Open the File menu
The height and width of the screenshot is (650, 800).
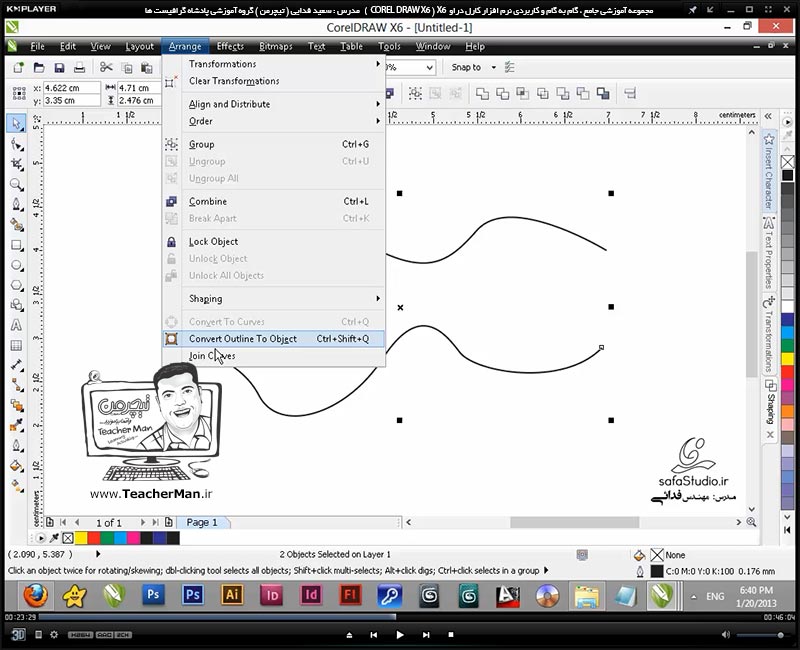pos(37,46)
